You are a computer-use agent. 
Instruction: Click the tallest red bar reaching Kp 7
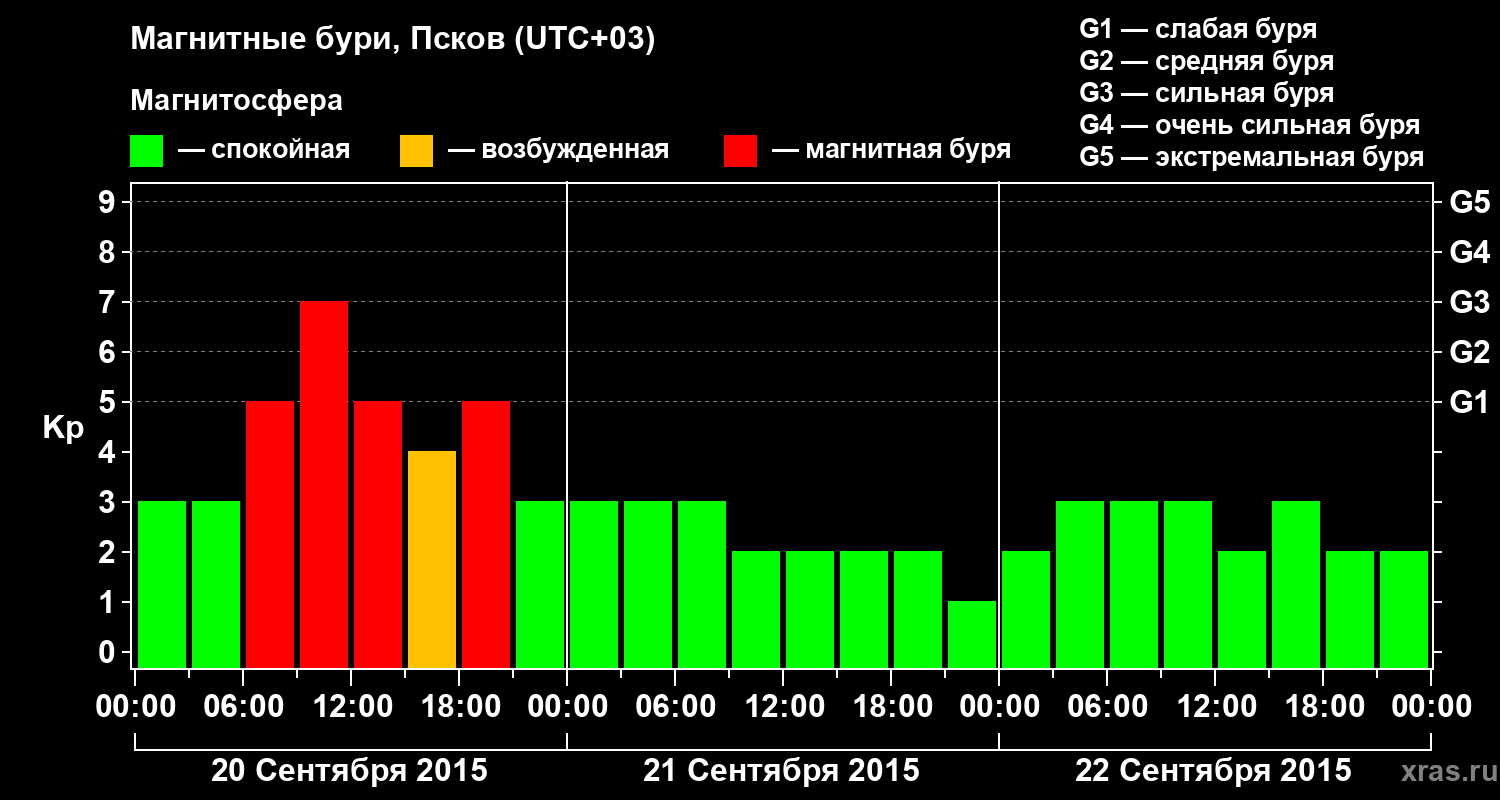[324, 484]
